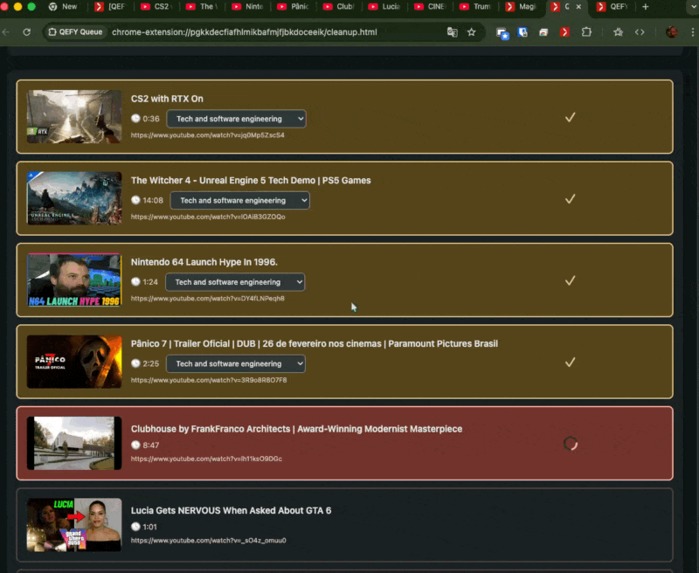Open YouTube link for The Witcher 4
The width and height of the screenshot is (699, 573).
[208, 217]
